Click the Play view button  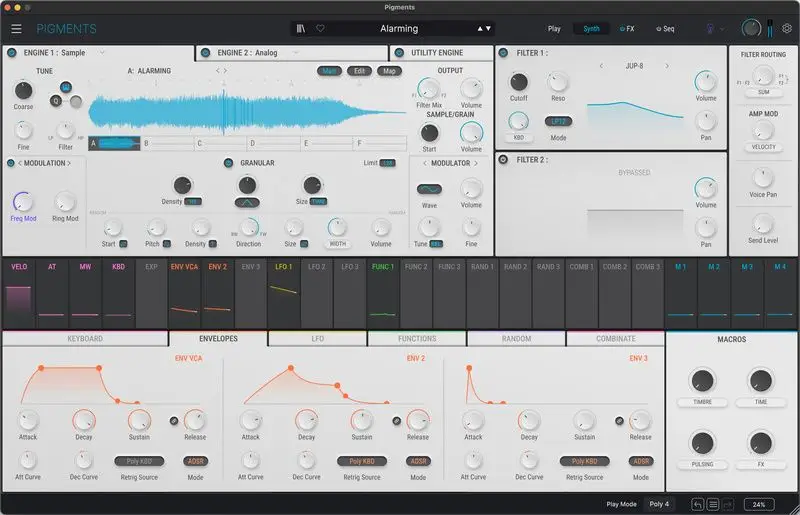[x=554, y=29]
